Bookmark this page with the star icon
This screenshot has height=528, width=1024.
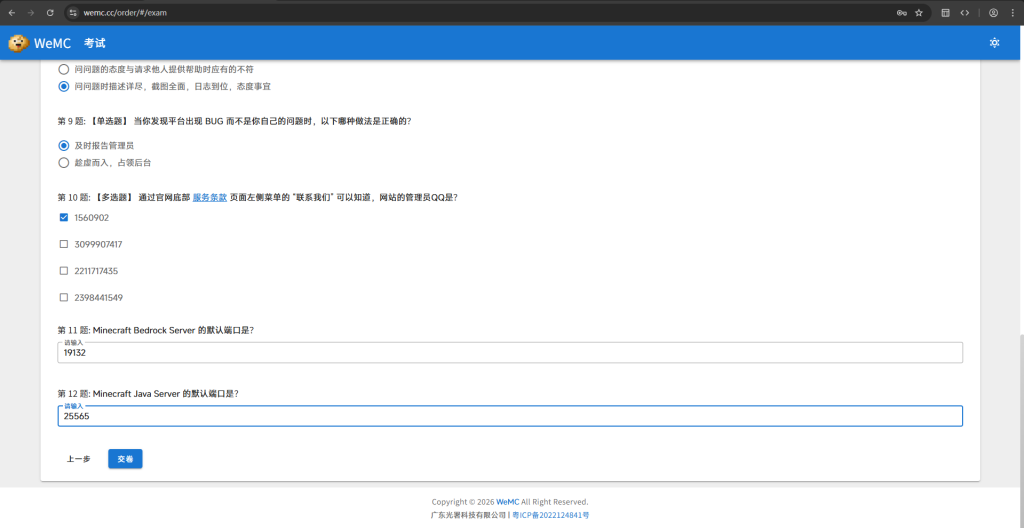[918, 13]
